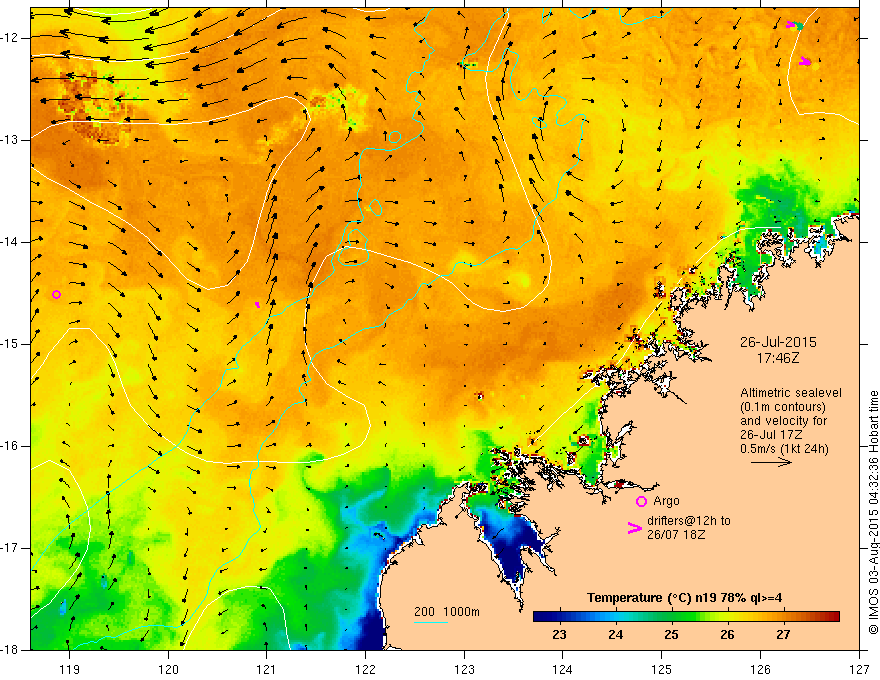
Task: Click the latitude axis label '-18'
Action: pyautogui.click(x=11, y=650)
